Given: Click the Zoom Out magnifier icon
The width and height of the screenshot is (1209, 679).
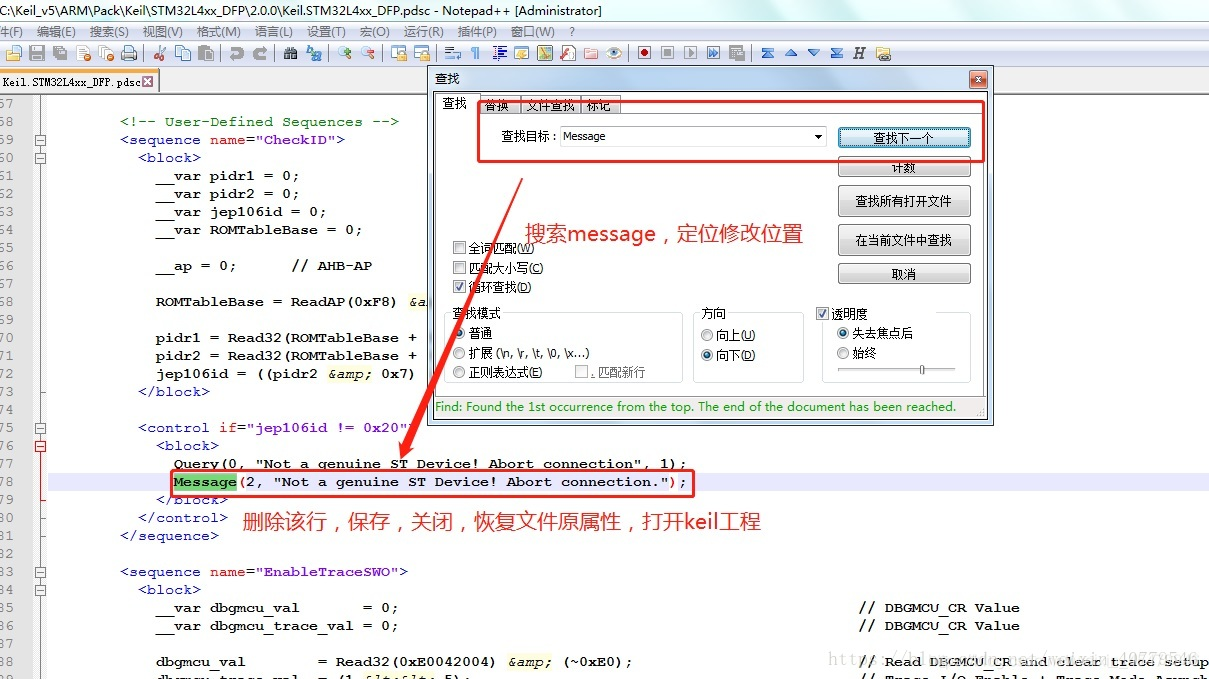Looking at the screenshot, I should point(367,52).
